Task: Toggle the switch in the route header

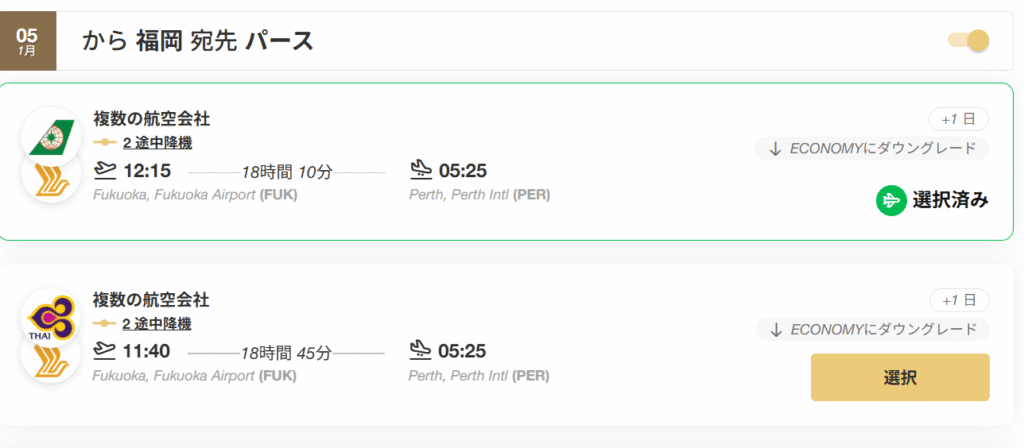Action: (968, 41)
